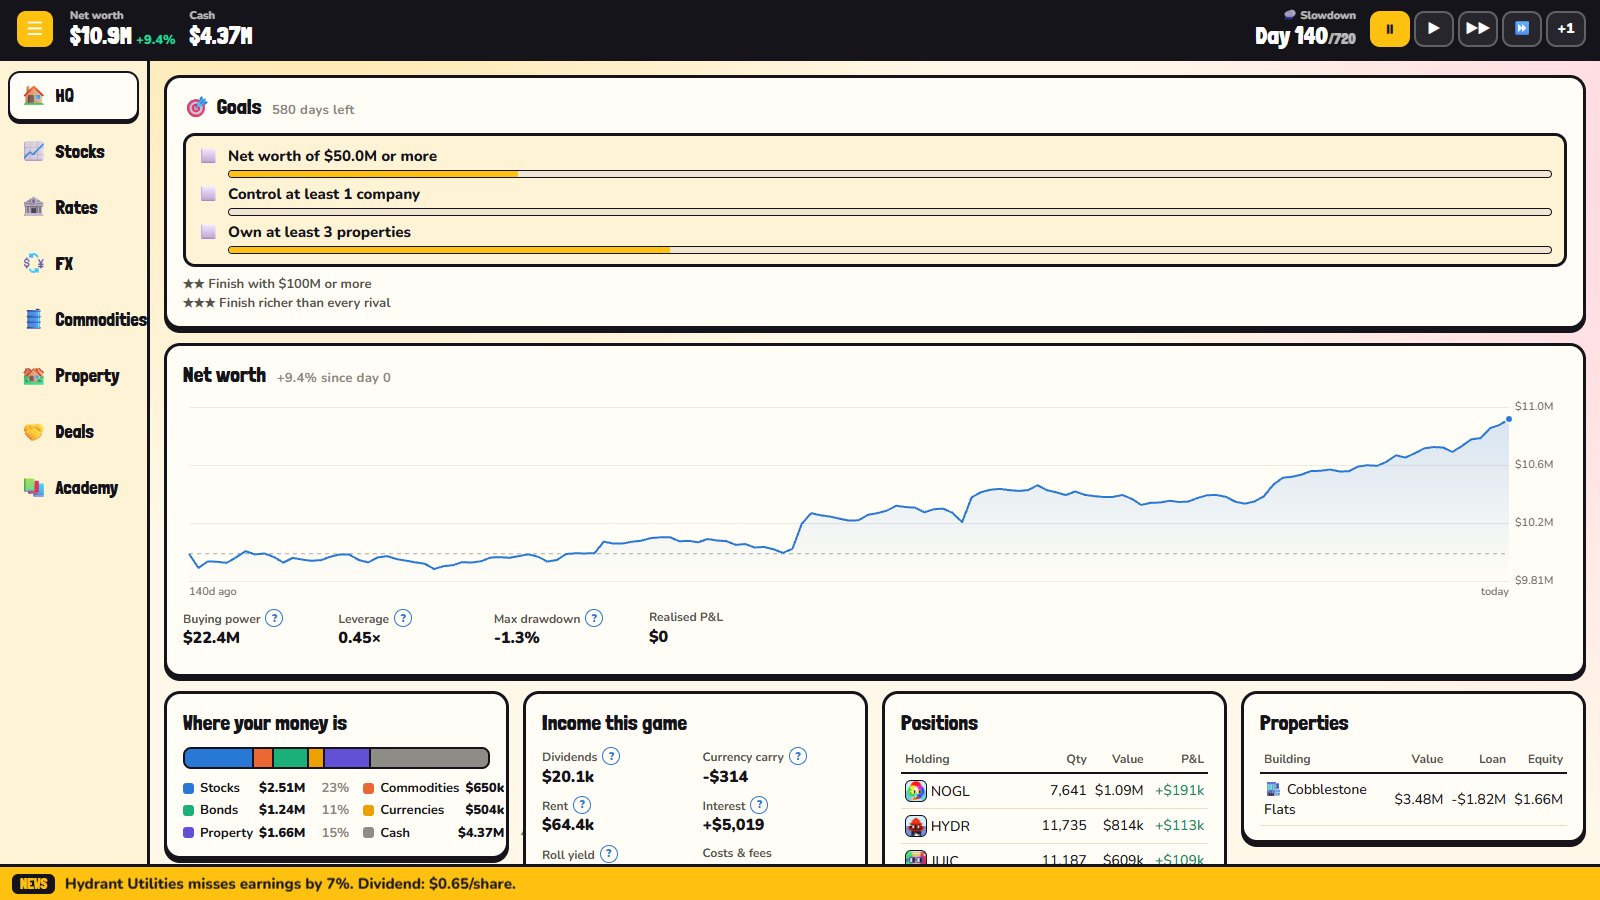Click Finish richer than every rival goal
Viewport: 1600px width, 900px height.
tap(287, 303)
